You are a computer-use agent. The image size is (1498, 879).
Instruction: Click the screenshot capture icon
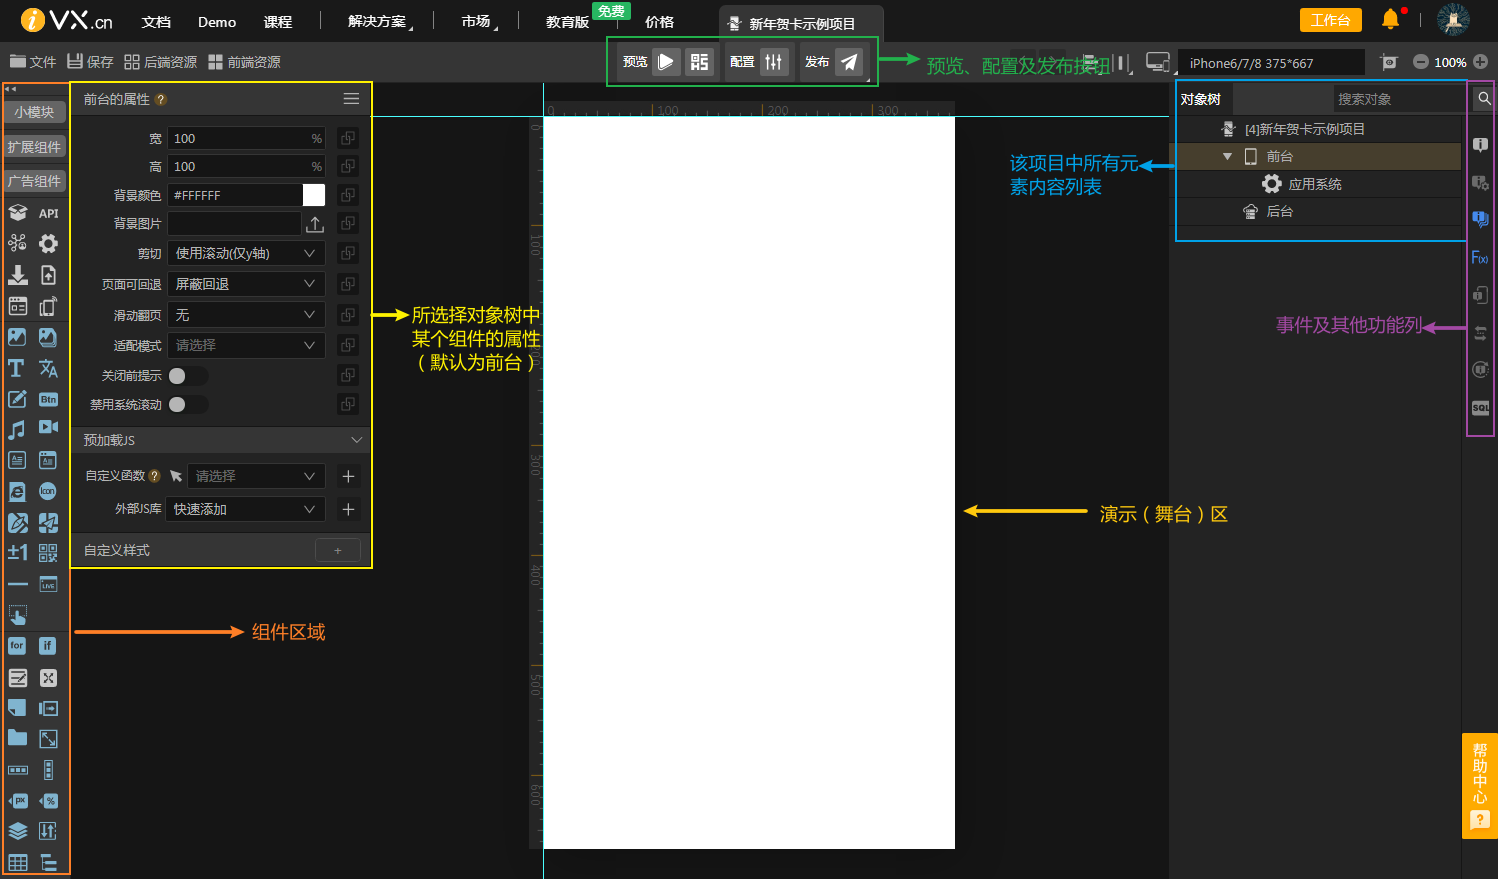(1388, 62)
